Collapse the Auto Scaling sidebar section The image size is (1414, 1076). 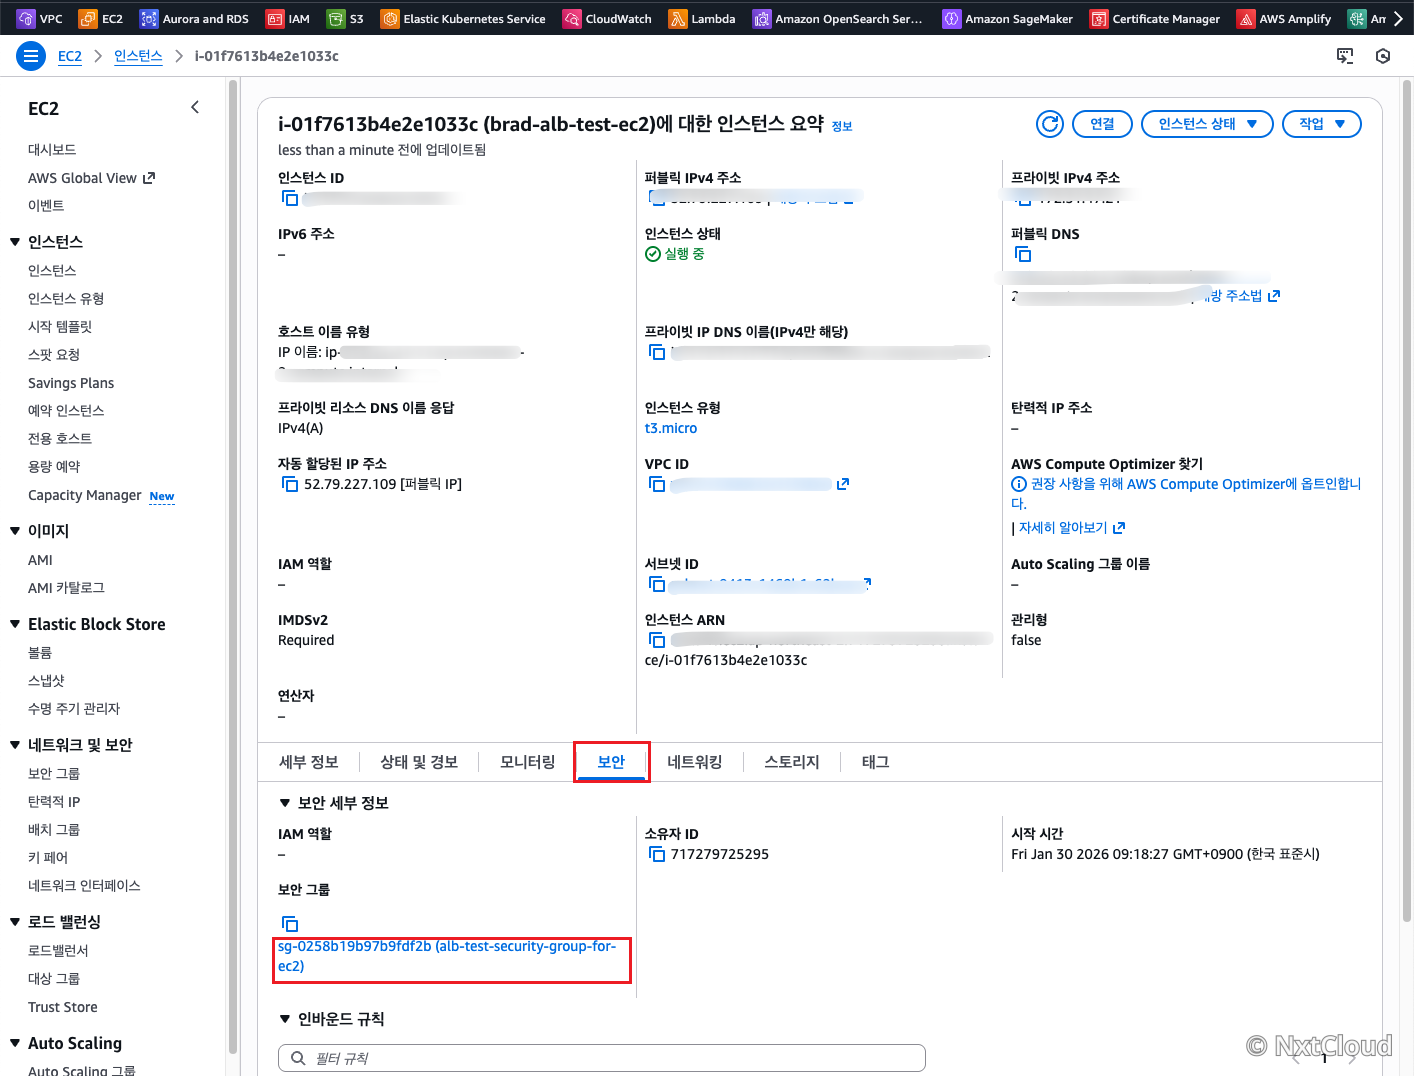click(15, 1043)
